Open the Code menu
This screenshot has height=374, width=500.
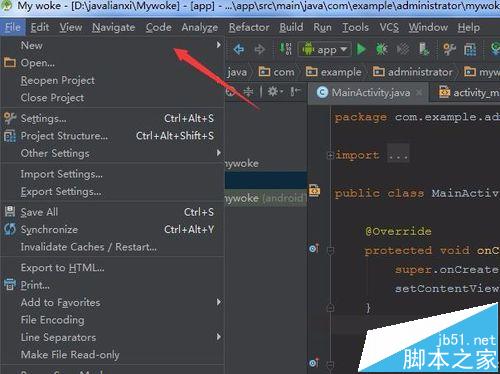pyautogui.click(x=158, y=27)
